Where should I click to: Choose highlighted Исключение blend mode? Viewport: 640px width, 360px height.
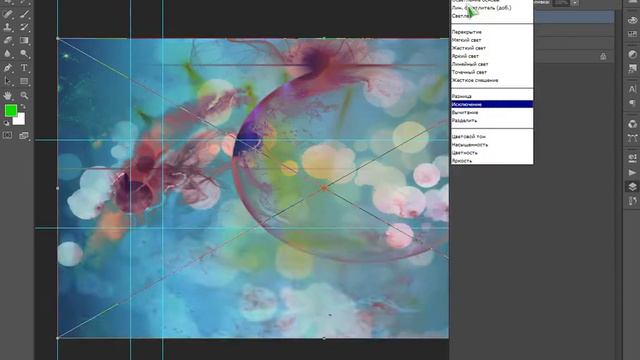(492, 104)
